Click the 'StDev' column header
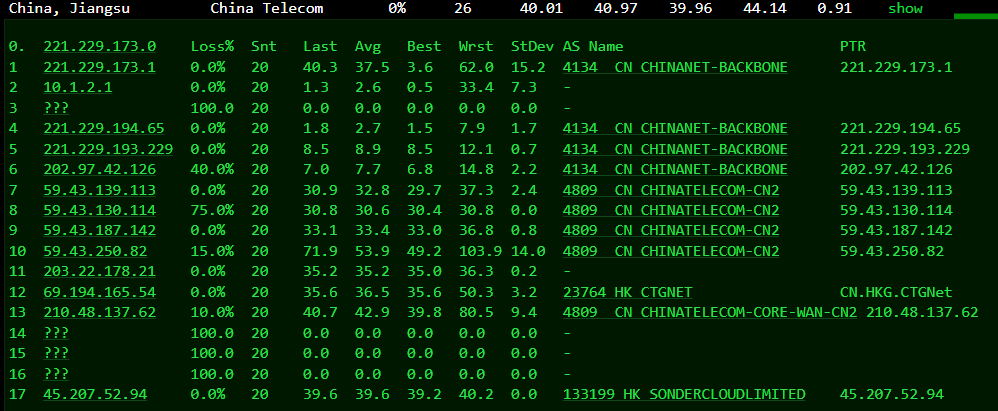 (x=533, y=46)
